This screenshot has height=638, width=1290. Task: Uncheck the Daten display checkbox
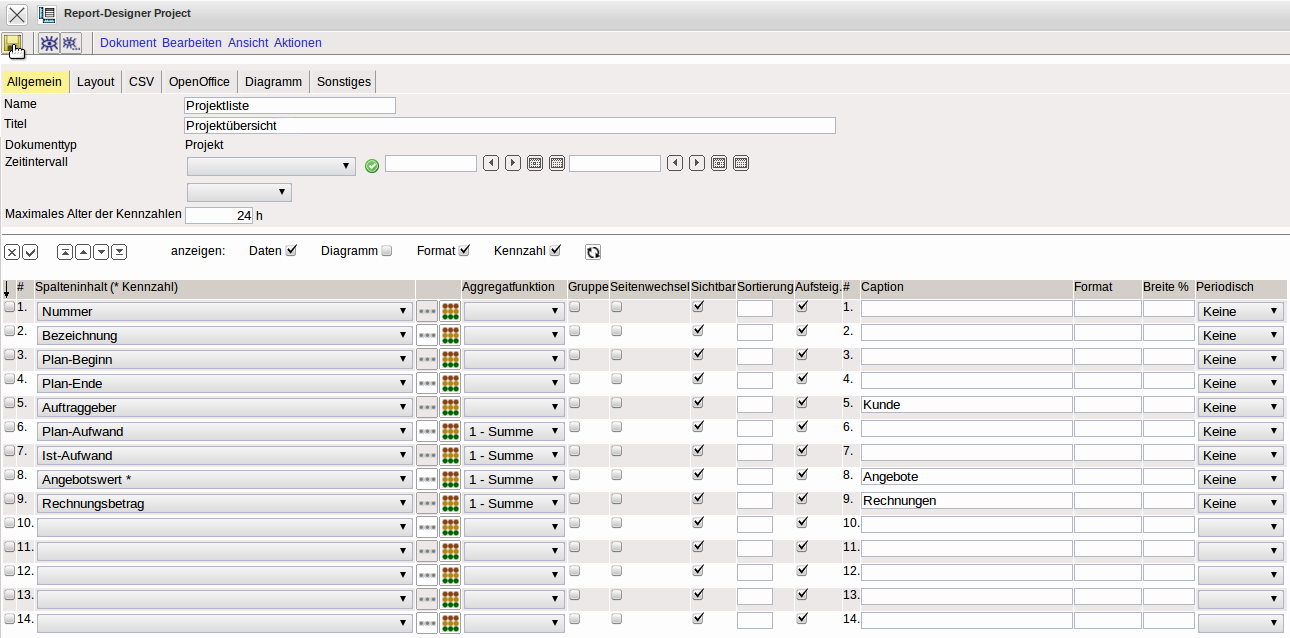click(x=291, y=251)
